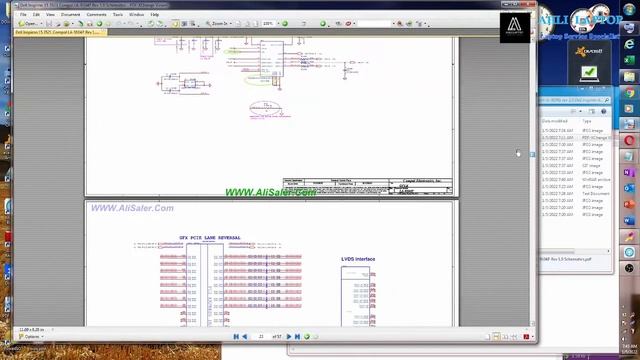
Task: Open the Options button at bottom left
Action: (31, 337)
